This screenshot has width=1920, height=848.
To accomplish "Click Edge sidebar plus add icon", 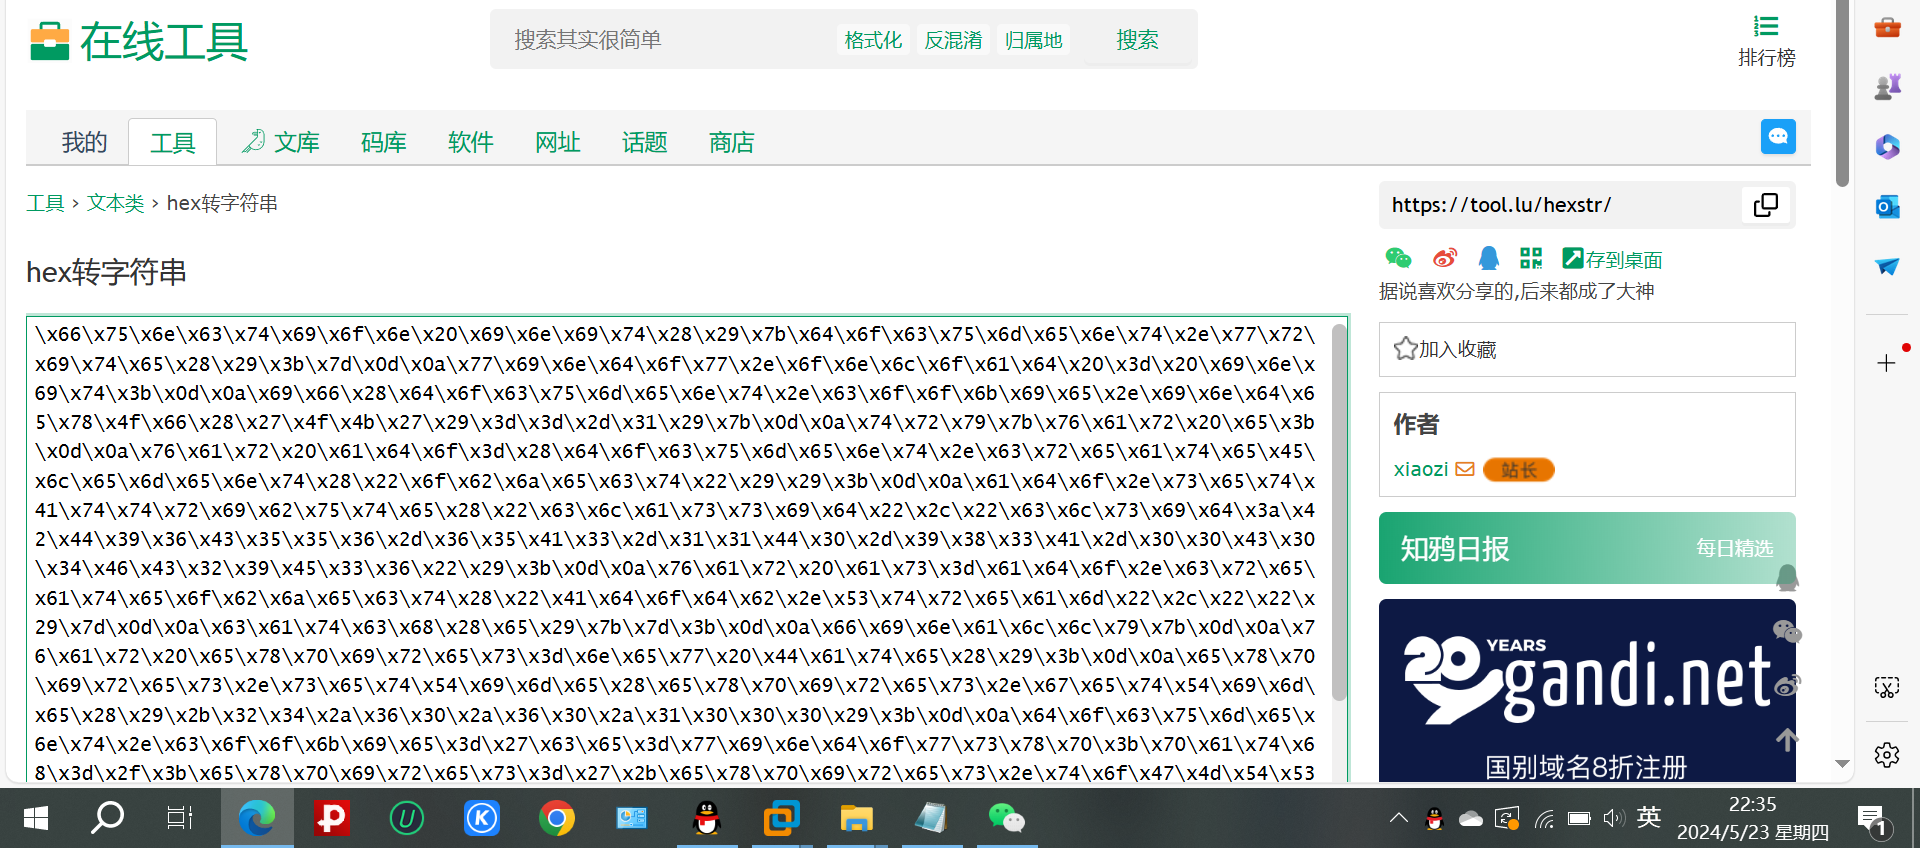I will point(1886,363).
